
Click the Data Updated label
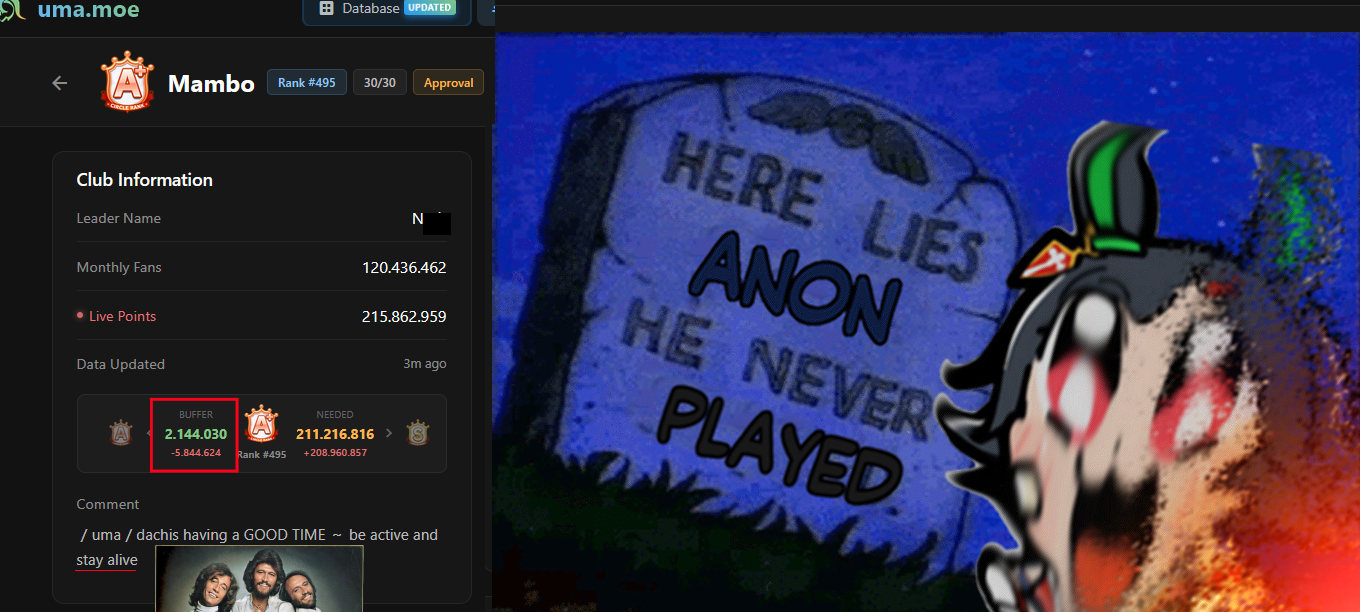[x=121, y=364]
